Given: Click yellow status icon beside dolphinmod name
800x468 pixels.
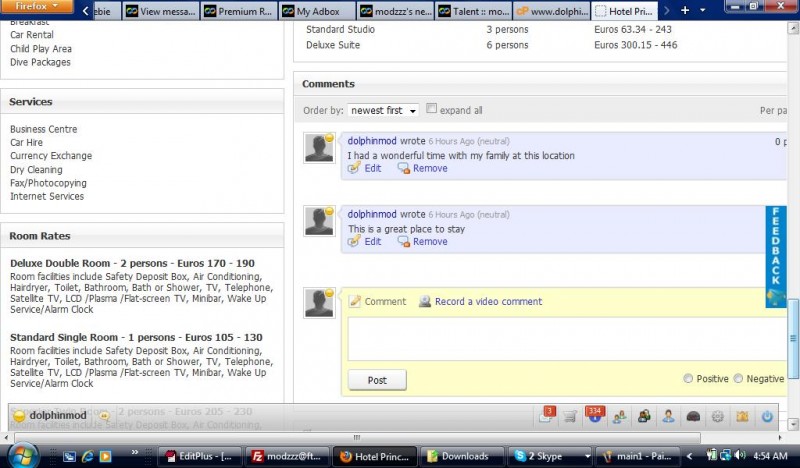Looking at the screenshot, I should pyautogui.click(x=19, y=415).
